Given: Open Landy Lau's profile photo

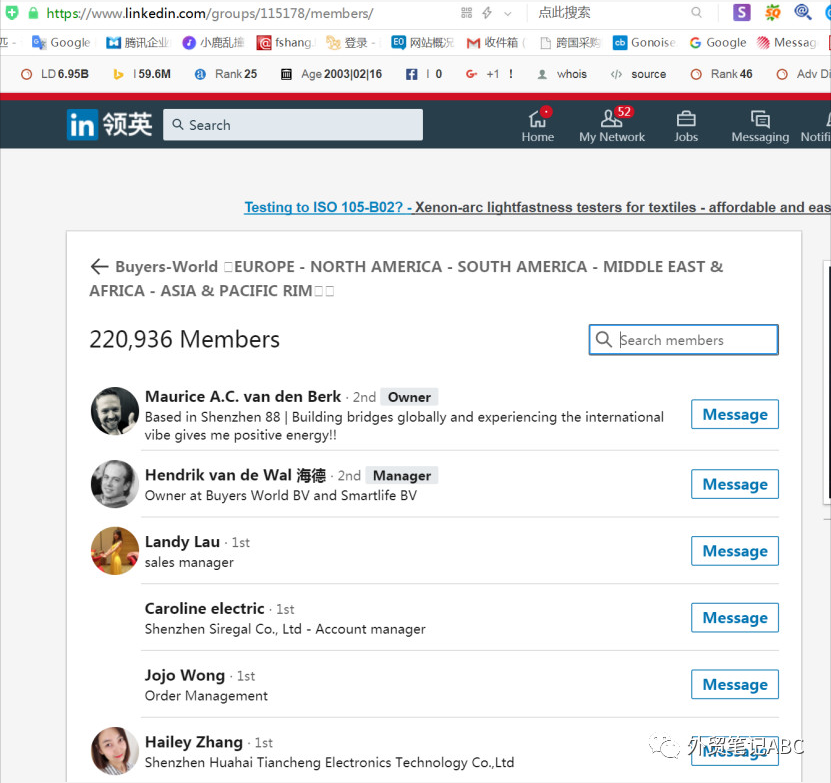Looking at the screenshot, I should click(x=115, y=550).
